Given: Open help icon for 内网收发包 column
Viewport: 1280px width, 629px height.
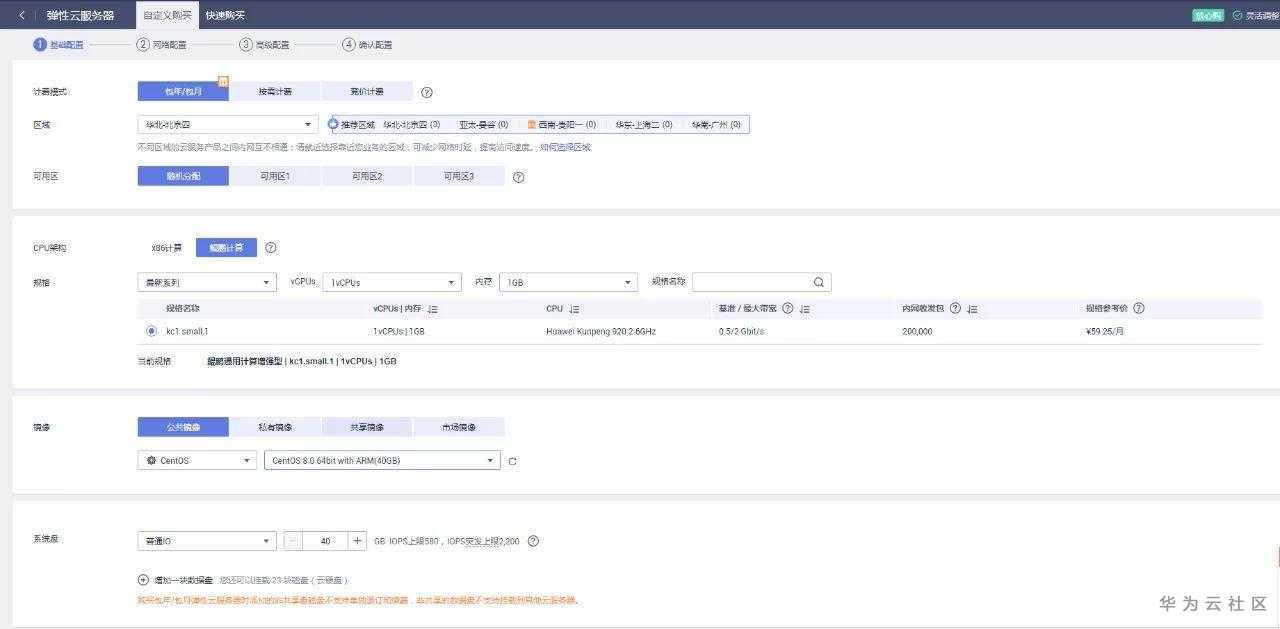Looking at the screenshot, I should (955, 308).
